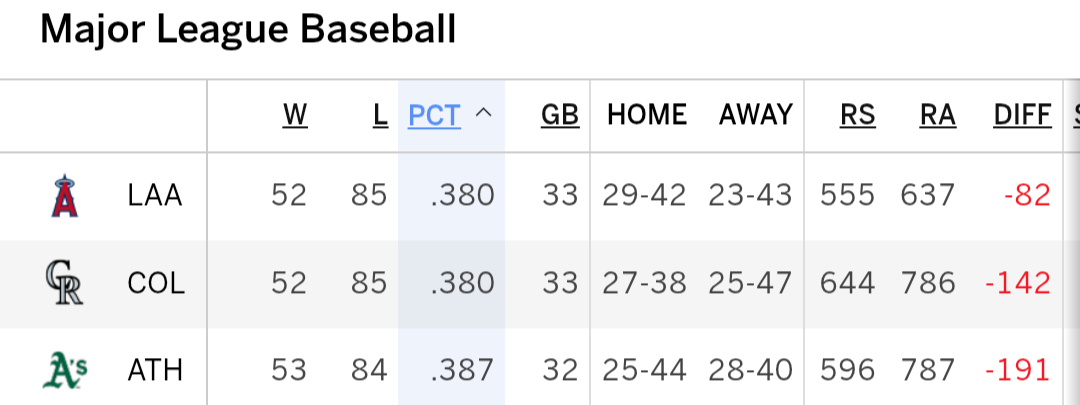Viewport: 1080px width, 405px height.
Task: Sort by DIFF run differential header
Action: click(x=1022, y=115)
